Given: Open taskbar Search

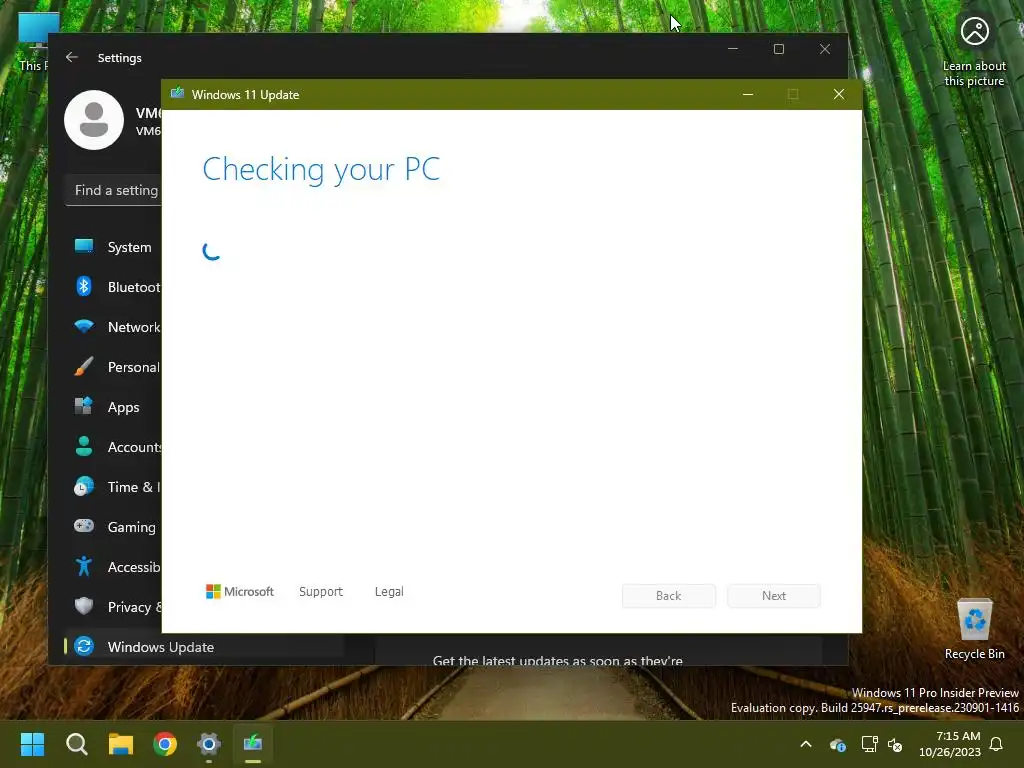Looking at the screenshot, I should (x=76, y=743).
